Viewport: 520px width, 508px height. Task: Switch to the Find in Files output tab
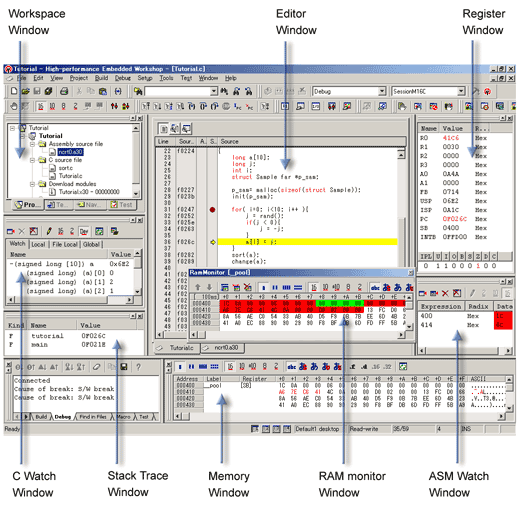point(93,417)
